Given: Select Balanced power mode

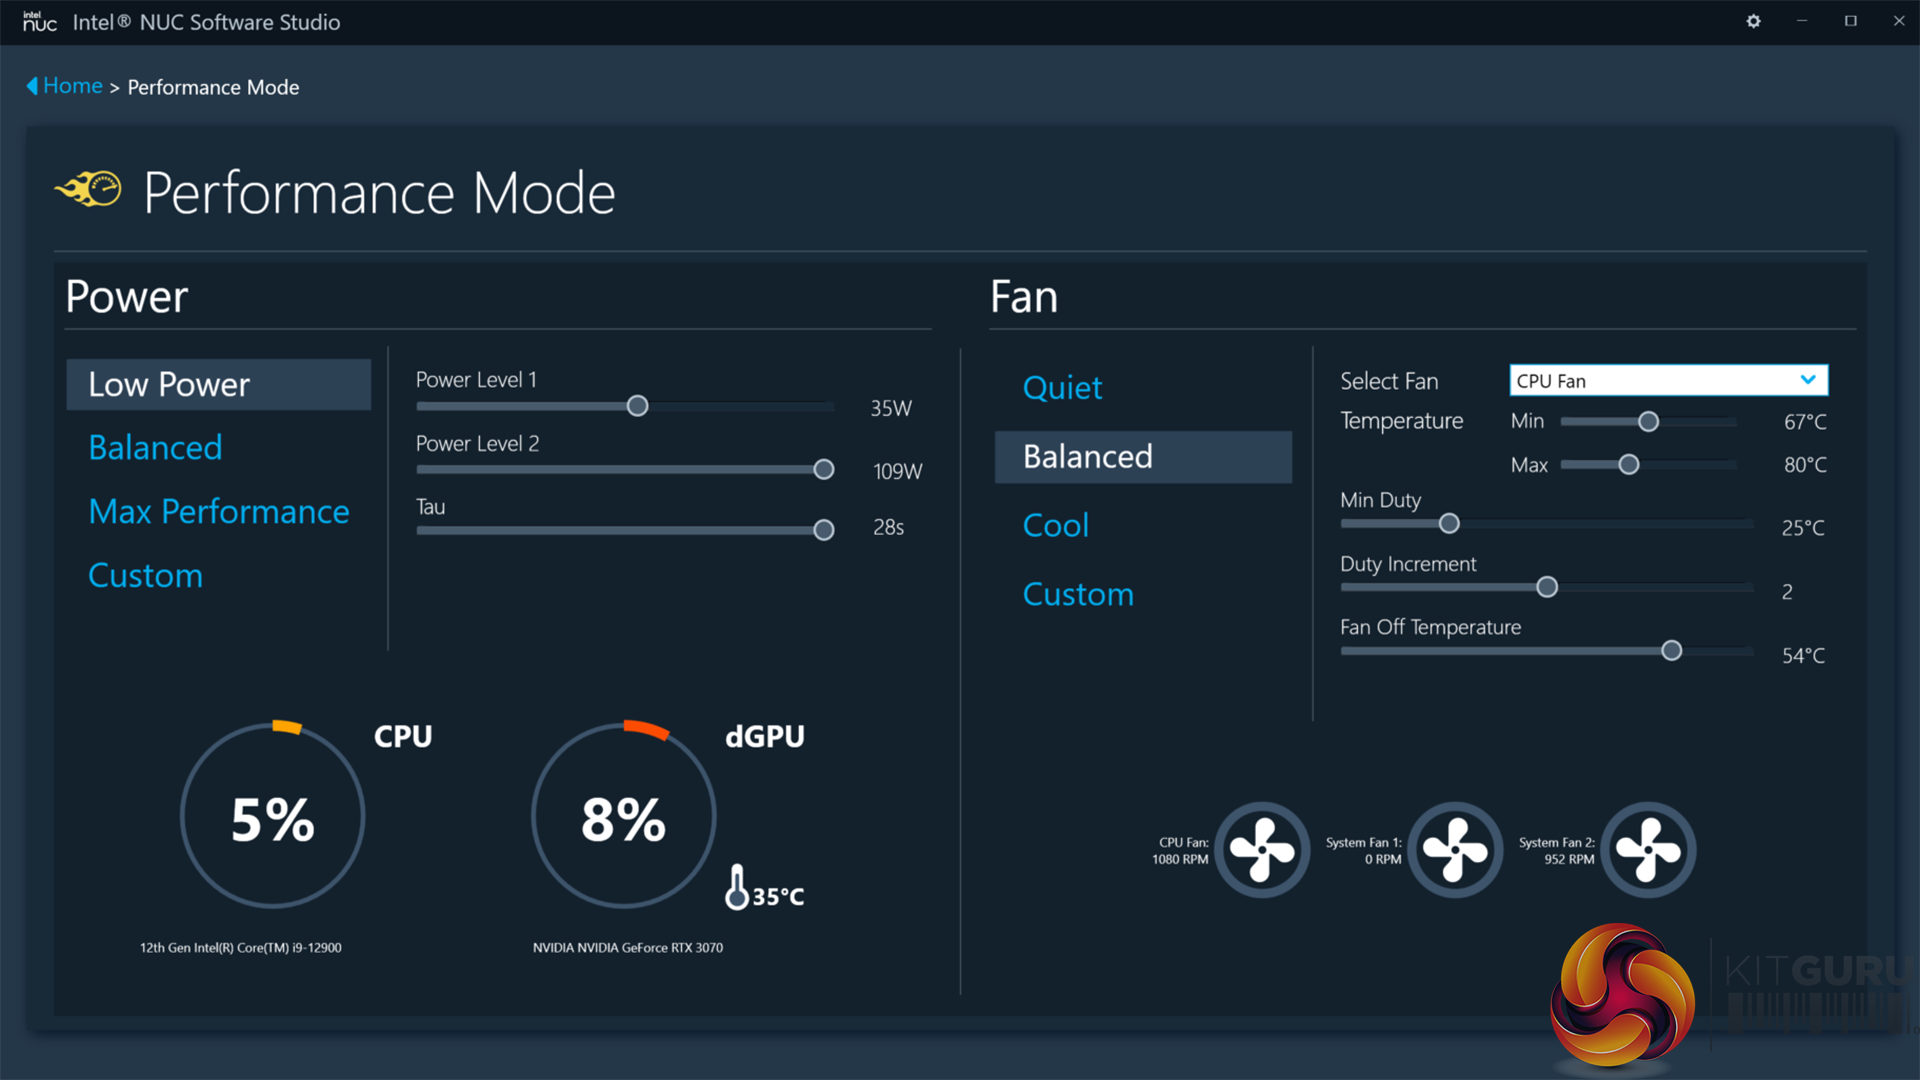Looking at the screenshot, I should [155, 448].
